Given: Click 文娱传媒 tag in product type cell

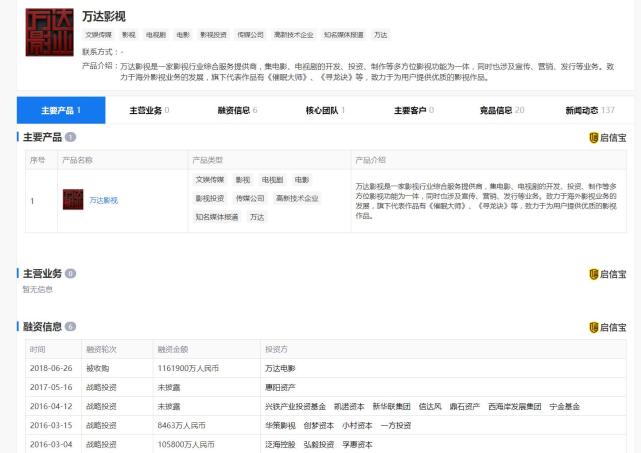Looking at the screenshot, I should tap(210, 179).
